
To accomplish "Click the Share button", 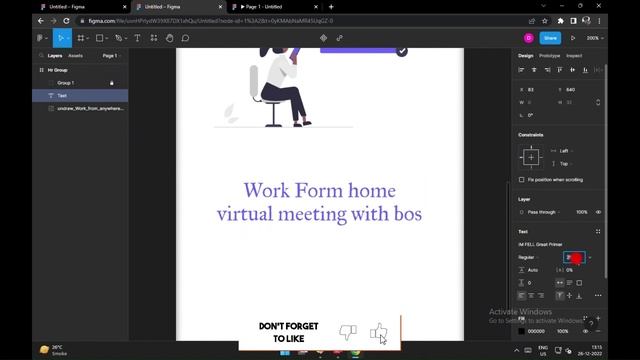I will pos(550,38).
